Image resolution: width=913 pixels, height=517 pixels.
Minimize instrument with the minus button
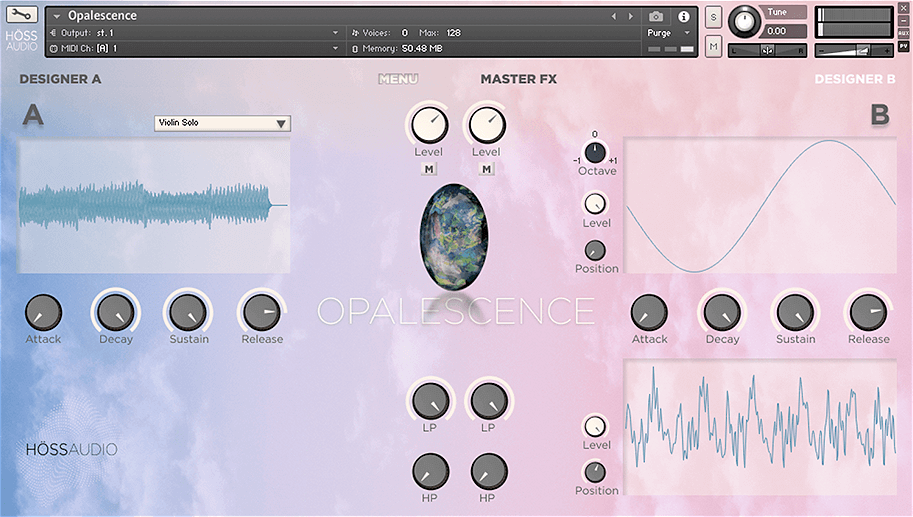[x=904, y=21]
